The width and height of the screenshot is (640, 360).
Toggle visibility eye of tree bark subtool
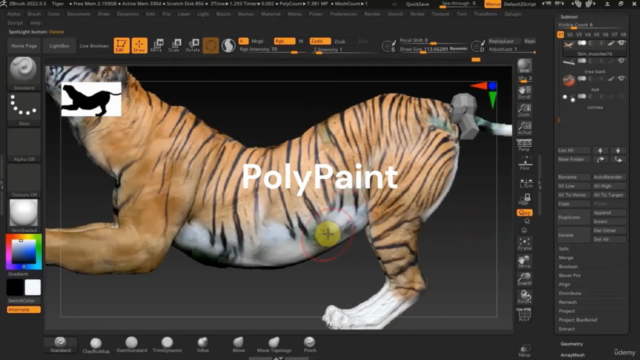tap(621, 61)
